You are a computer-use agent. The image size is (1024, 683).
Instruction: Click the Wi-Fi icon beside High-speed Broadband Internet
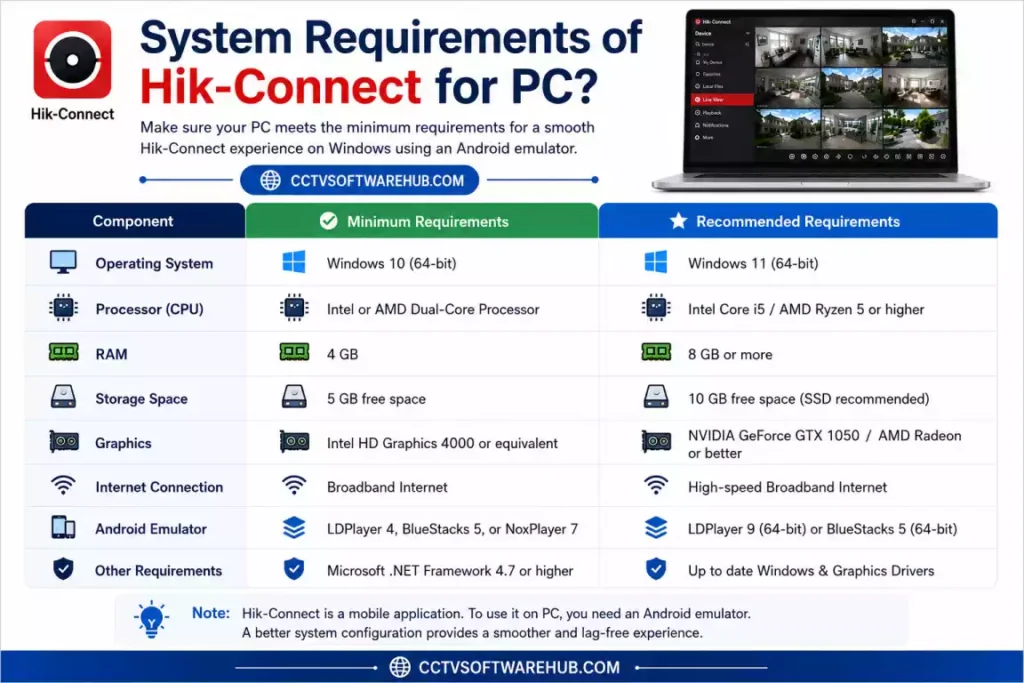pyautogui.click(x=656, y=485)
